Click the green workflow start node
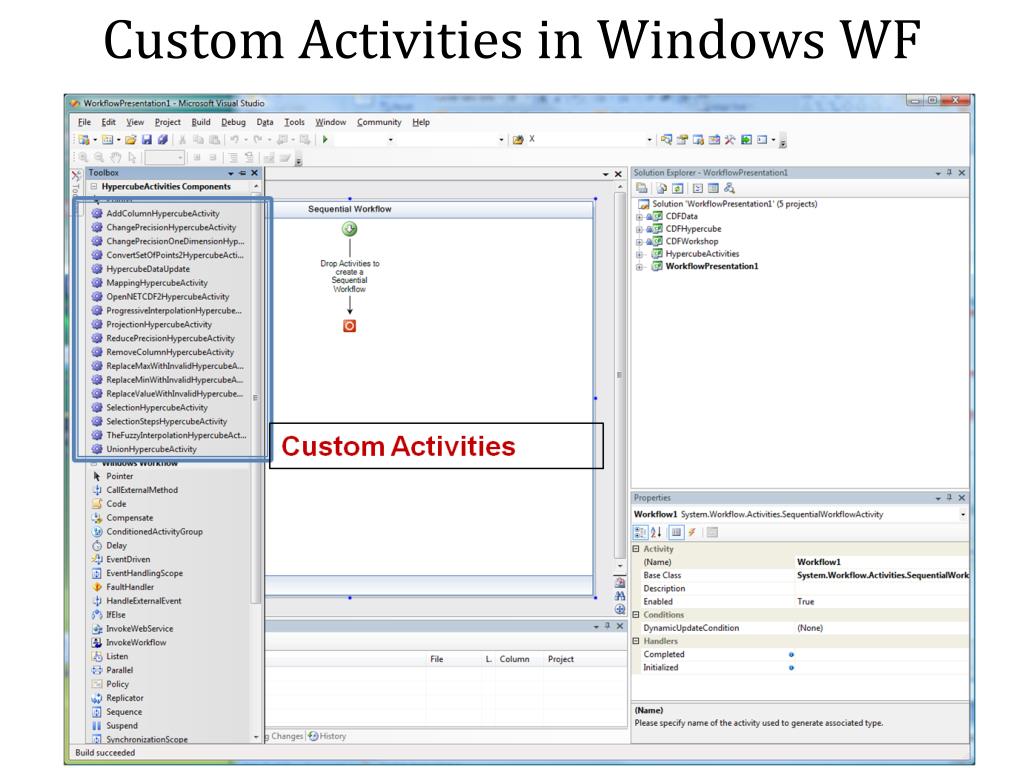The height and width of the screenshot is (768, 1024). point(349,229)
